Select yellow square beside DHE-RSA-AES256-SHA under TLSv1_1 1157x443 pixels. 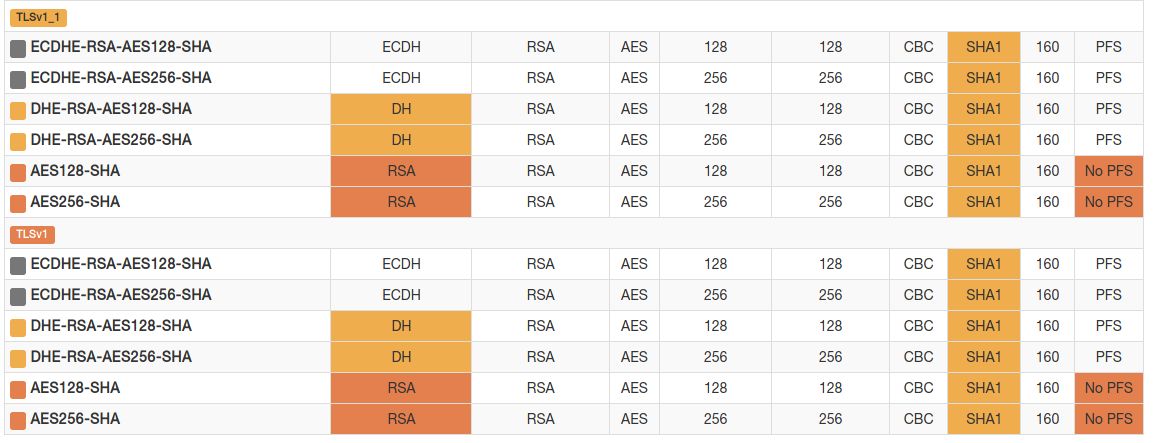pos(18,141)
